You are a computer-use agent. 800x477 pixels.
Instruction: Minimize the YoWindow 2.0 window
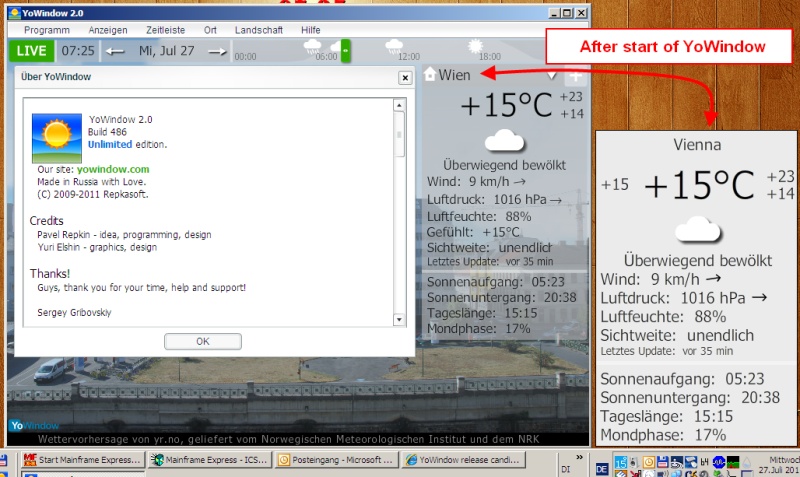(x=555, y=13)
